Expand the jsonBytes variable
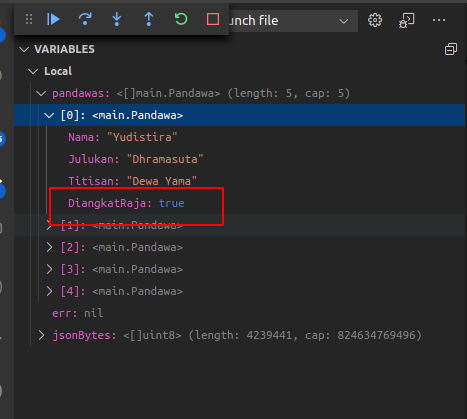This screenshot has width=467, height=419. pyautogui.click(x=41, y=335)
